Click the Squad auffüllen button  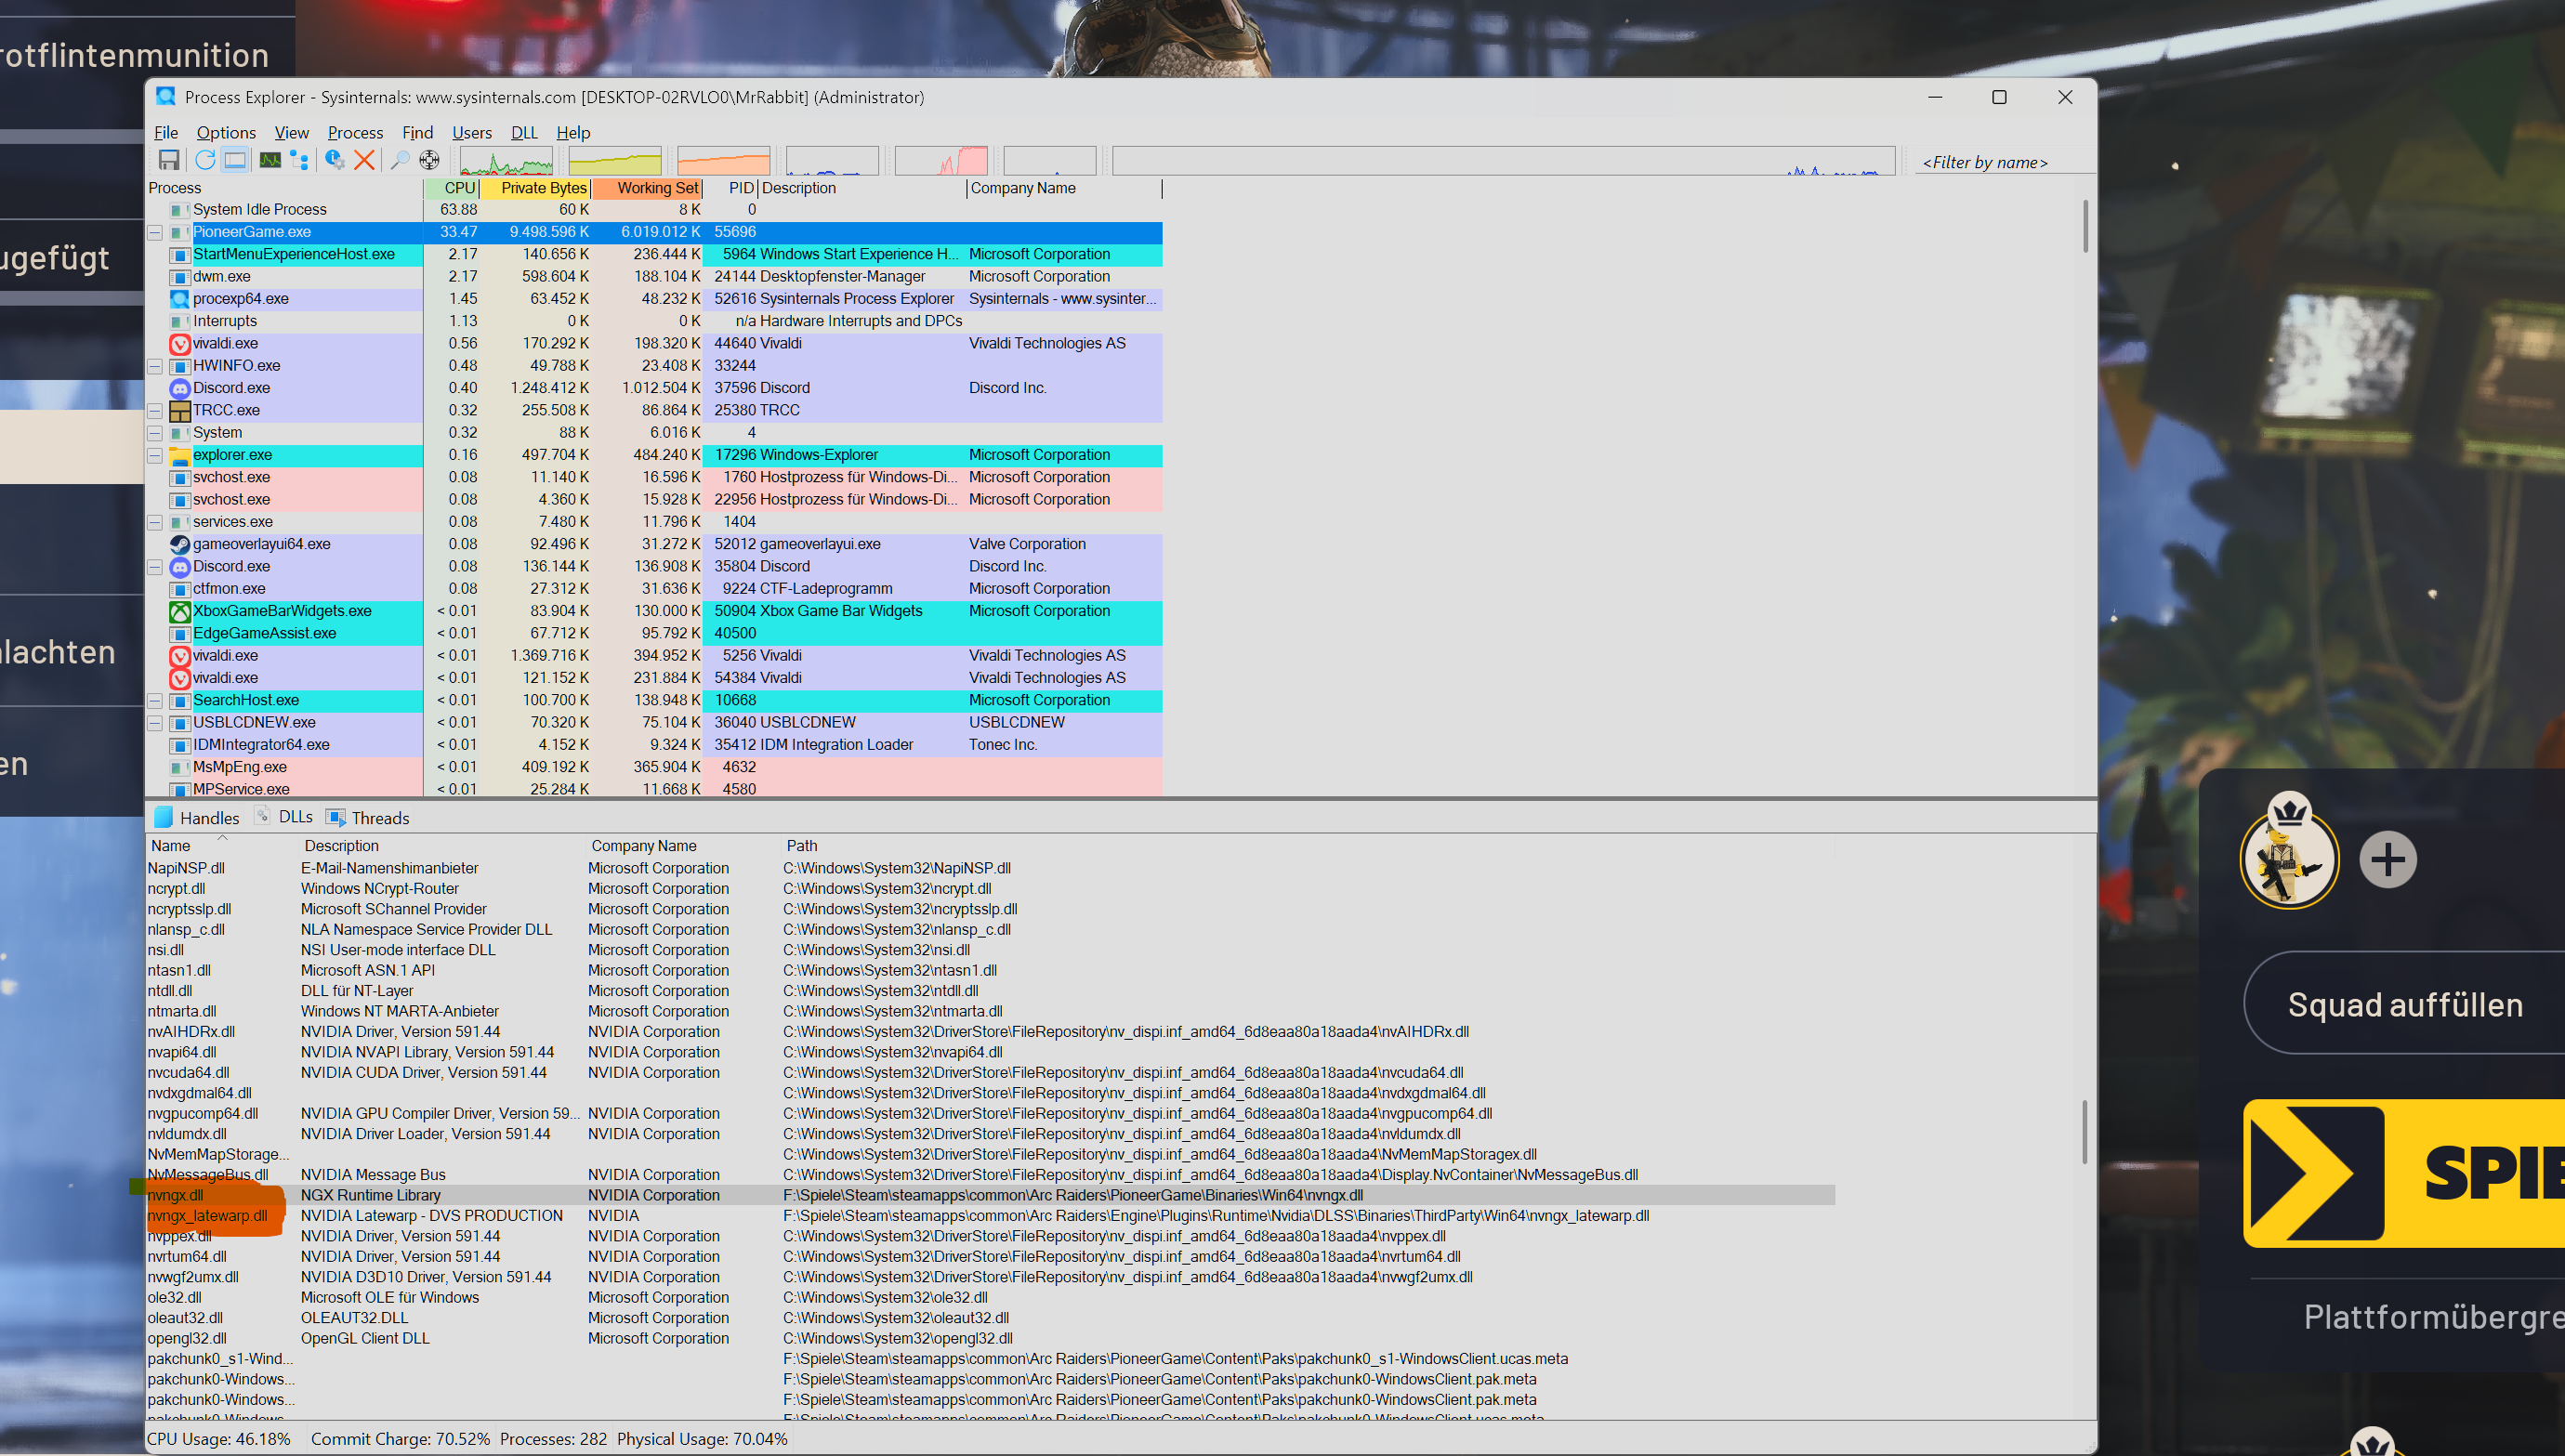click(2404, 1004)
